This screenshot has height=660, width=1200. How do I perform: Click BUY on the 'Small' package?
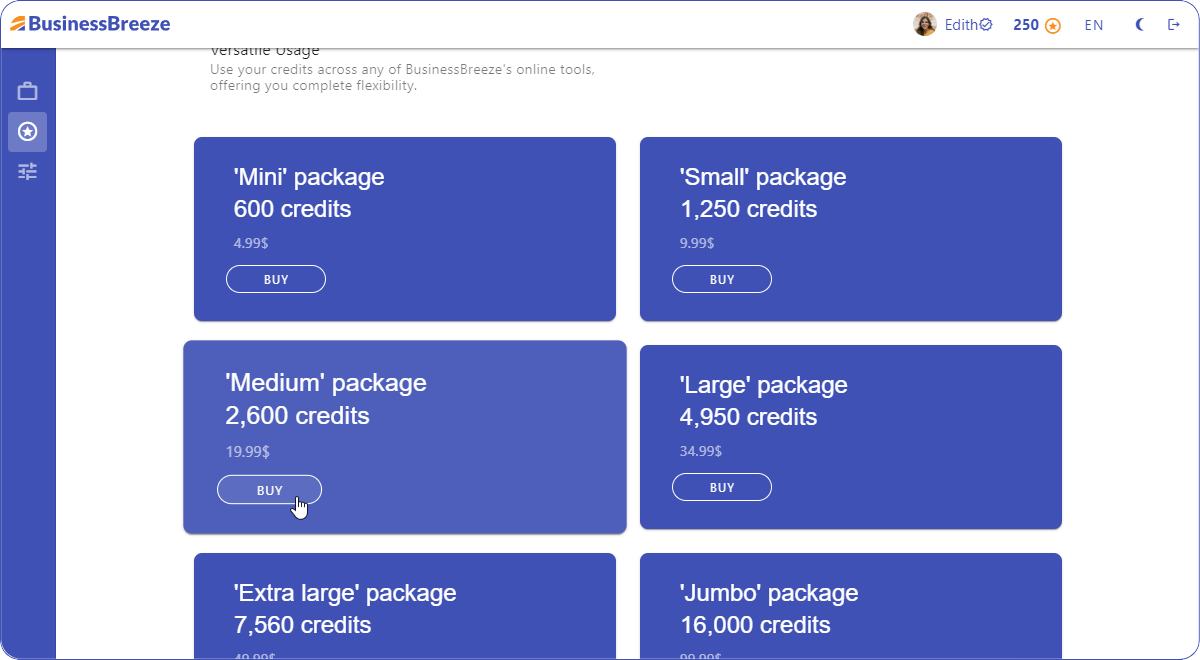(722, 279)
